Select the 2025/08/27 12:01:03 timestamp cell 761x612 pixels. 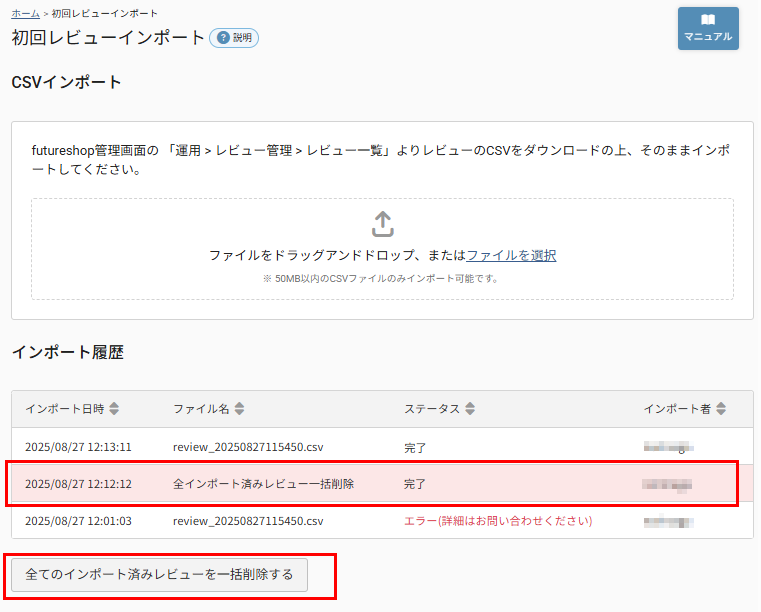[x=78, y=521]
